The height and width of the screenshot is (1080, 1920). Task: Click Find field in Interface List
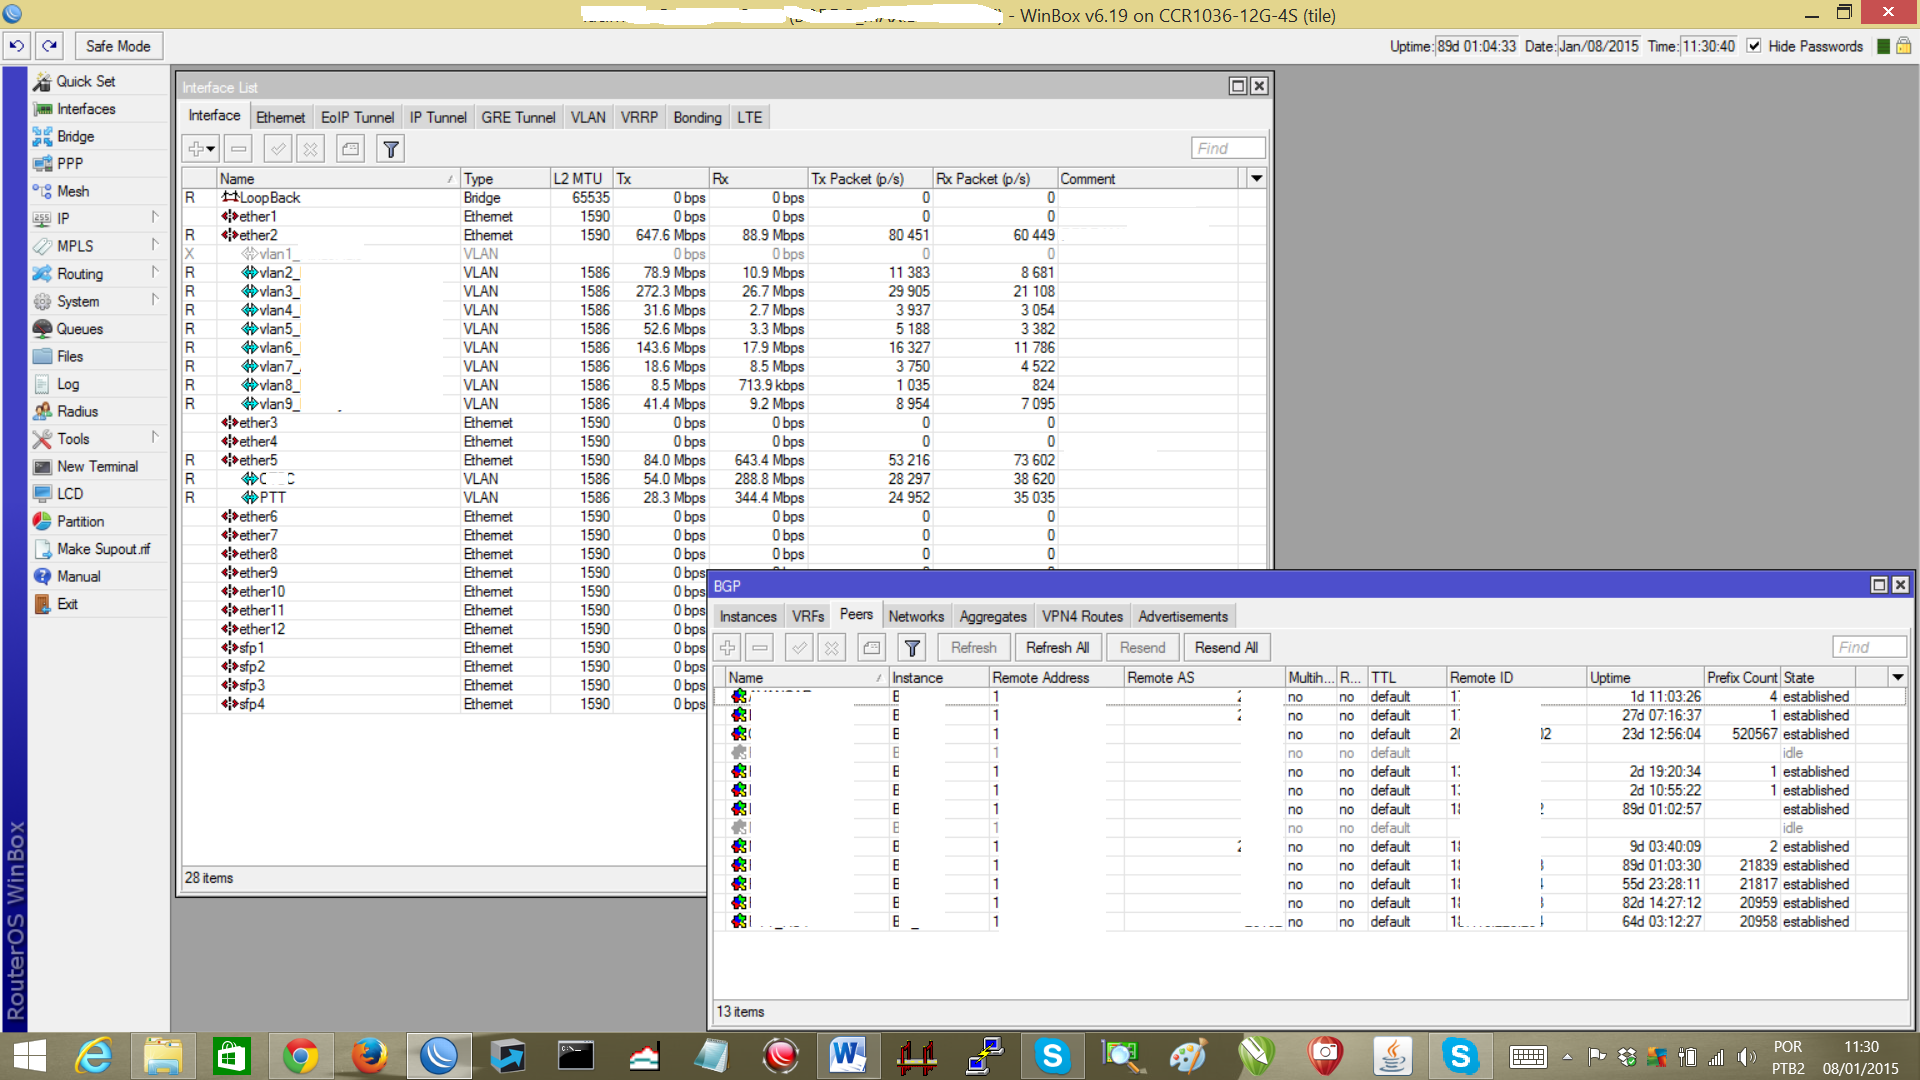click(x=1228, y=148)
